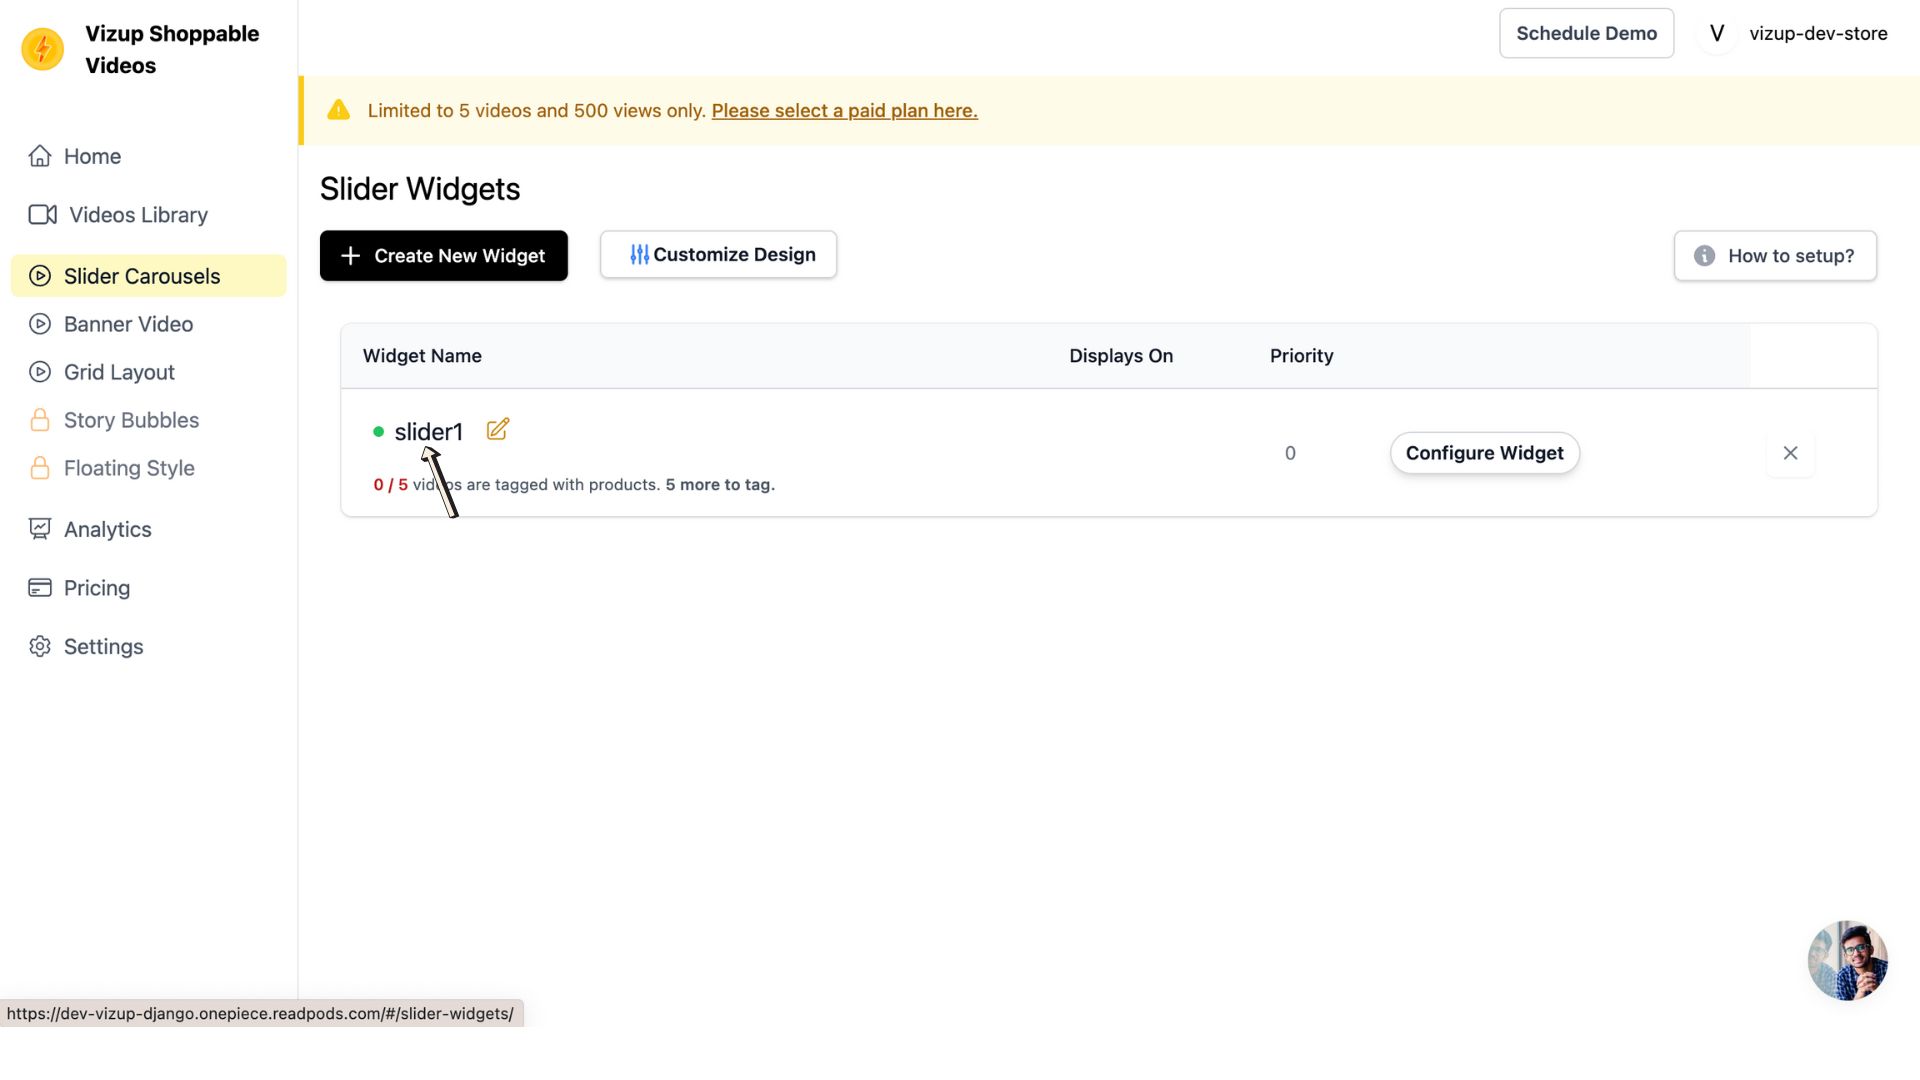1920x1080 pixels.
Task: Click the Home house icon in sidebar
Action: tap(40, 156)
